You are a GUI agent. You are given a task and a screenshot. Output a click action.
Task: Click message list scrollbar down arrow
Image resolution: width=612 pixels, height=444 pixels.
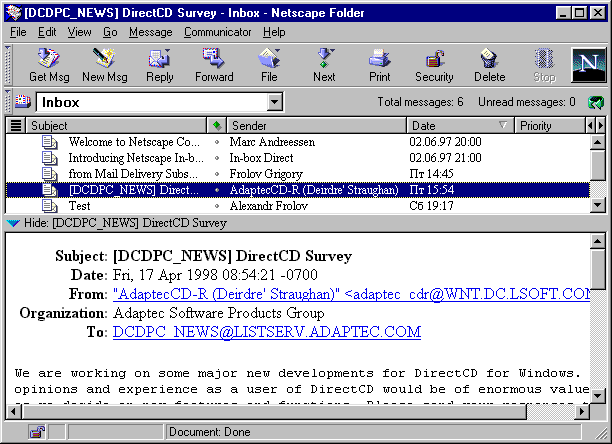point(598,205)
